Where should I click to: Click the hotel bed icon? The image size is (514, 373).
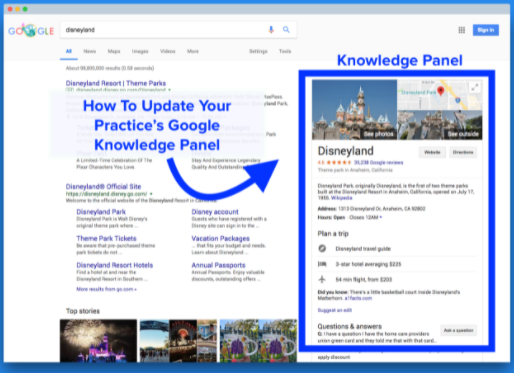click(x=322, y=264)
